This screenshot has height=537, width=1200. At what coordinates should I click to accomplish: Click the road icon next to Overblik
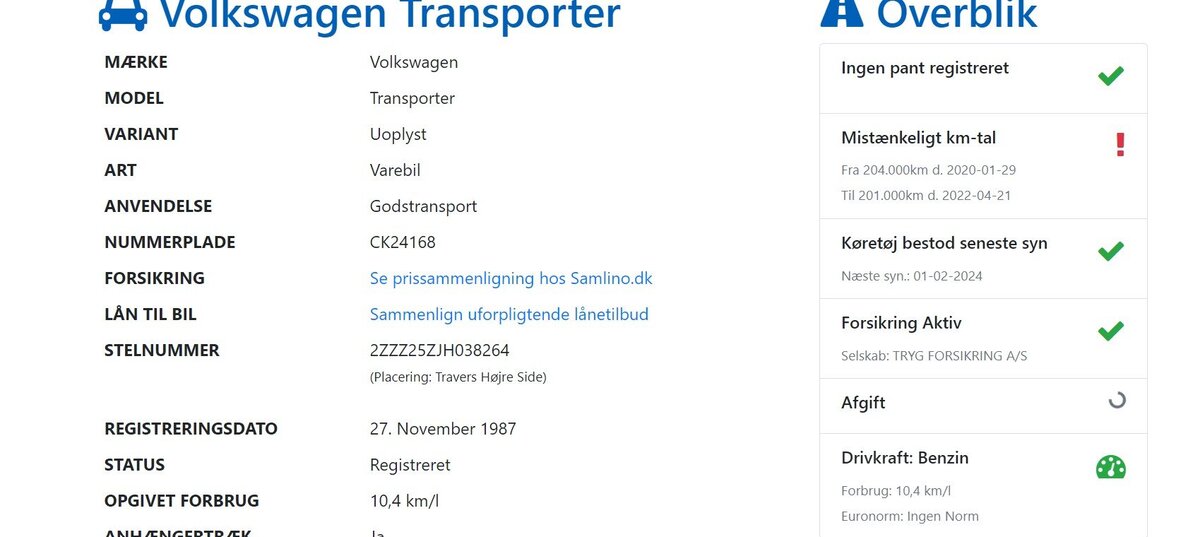click(x=841, y=12)
